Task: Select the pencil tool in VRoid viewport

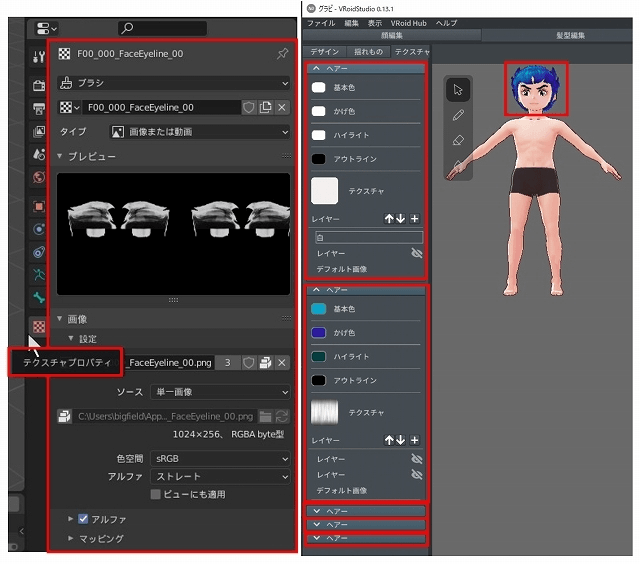Action: tap(458, 115)
